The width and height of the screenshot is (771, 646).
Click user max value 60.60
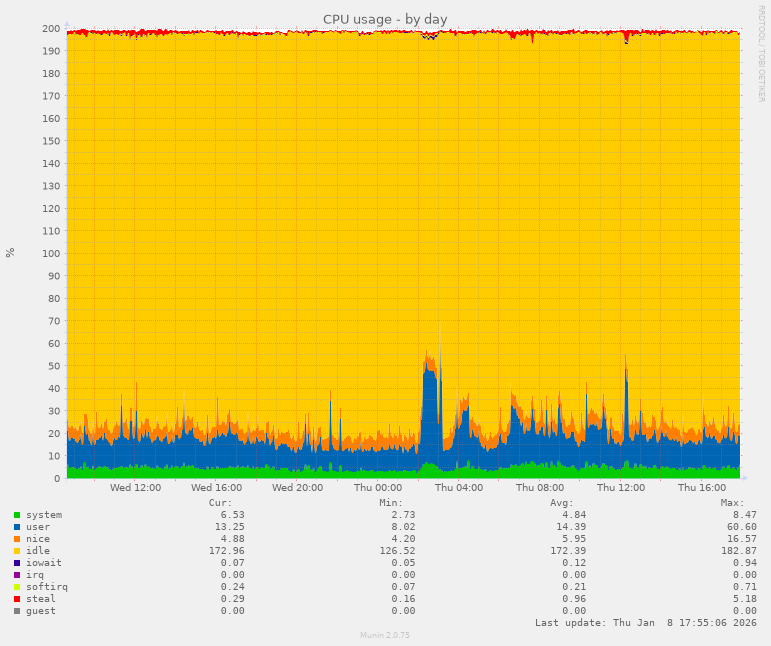tap(742, 527)
